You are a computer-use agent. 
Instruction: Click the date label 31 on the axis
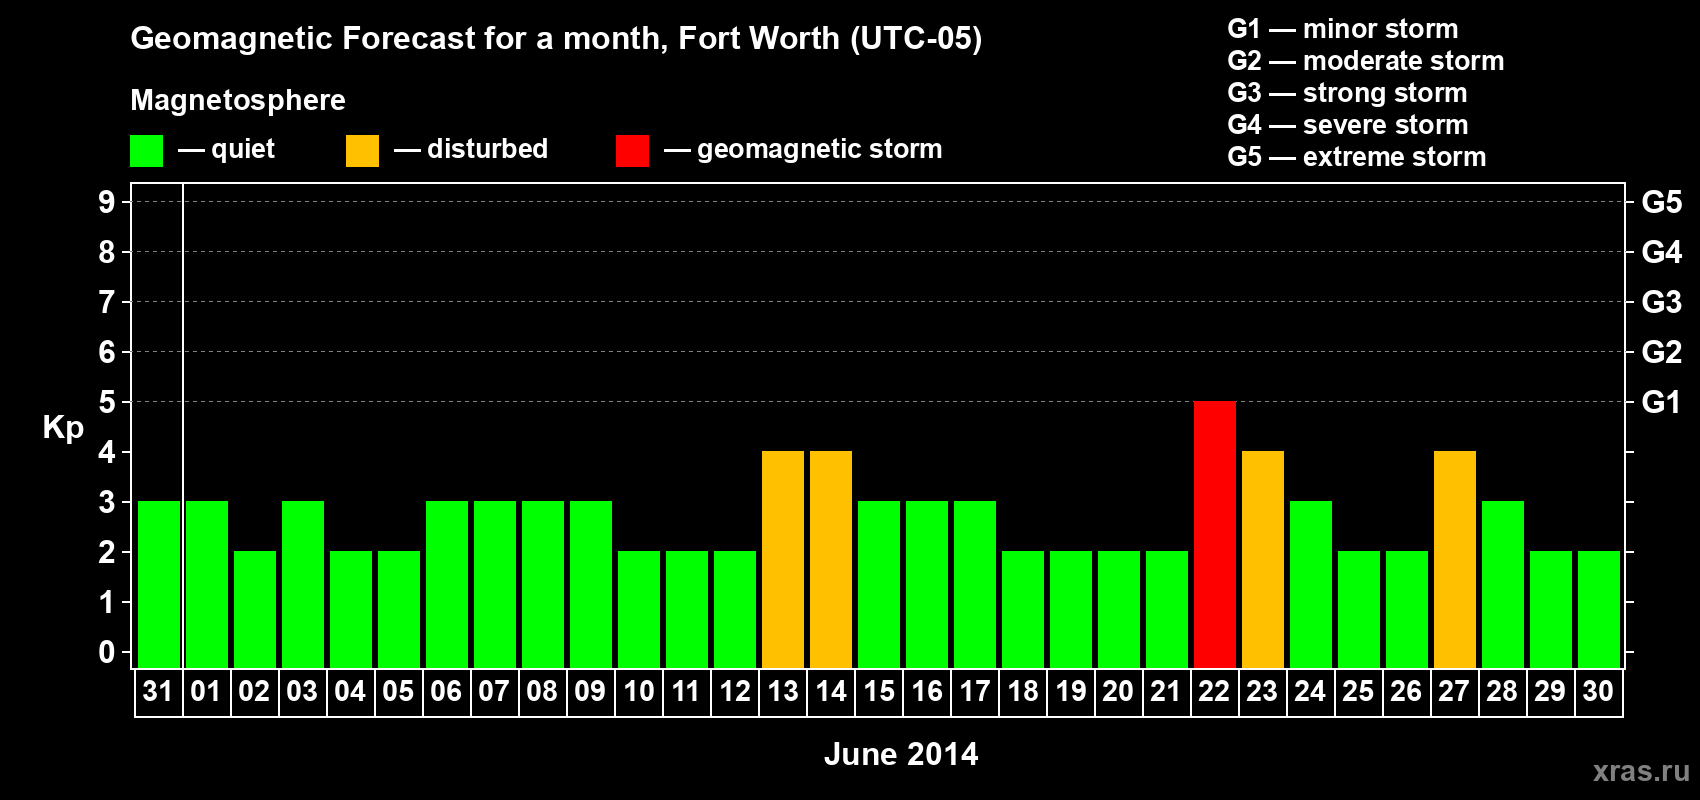(158, 692)
